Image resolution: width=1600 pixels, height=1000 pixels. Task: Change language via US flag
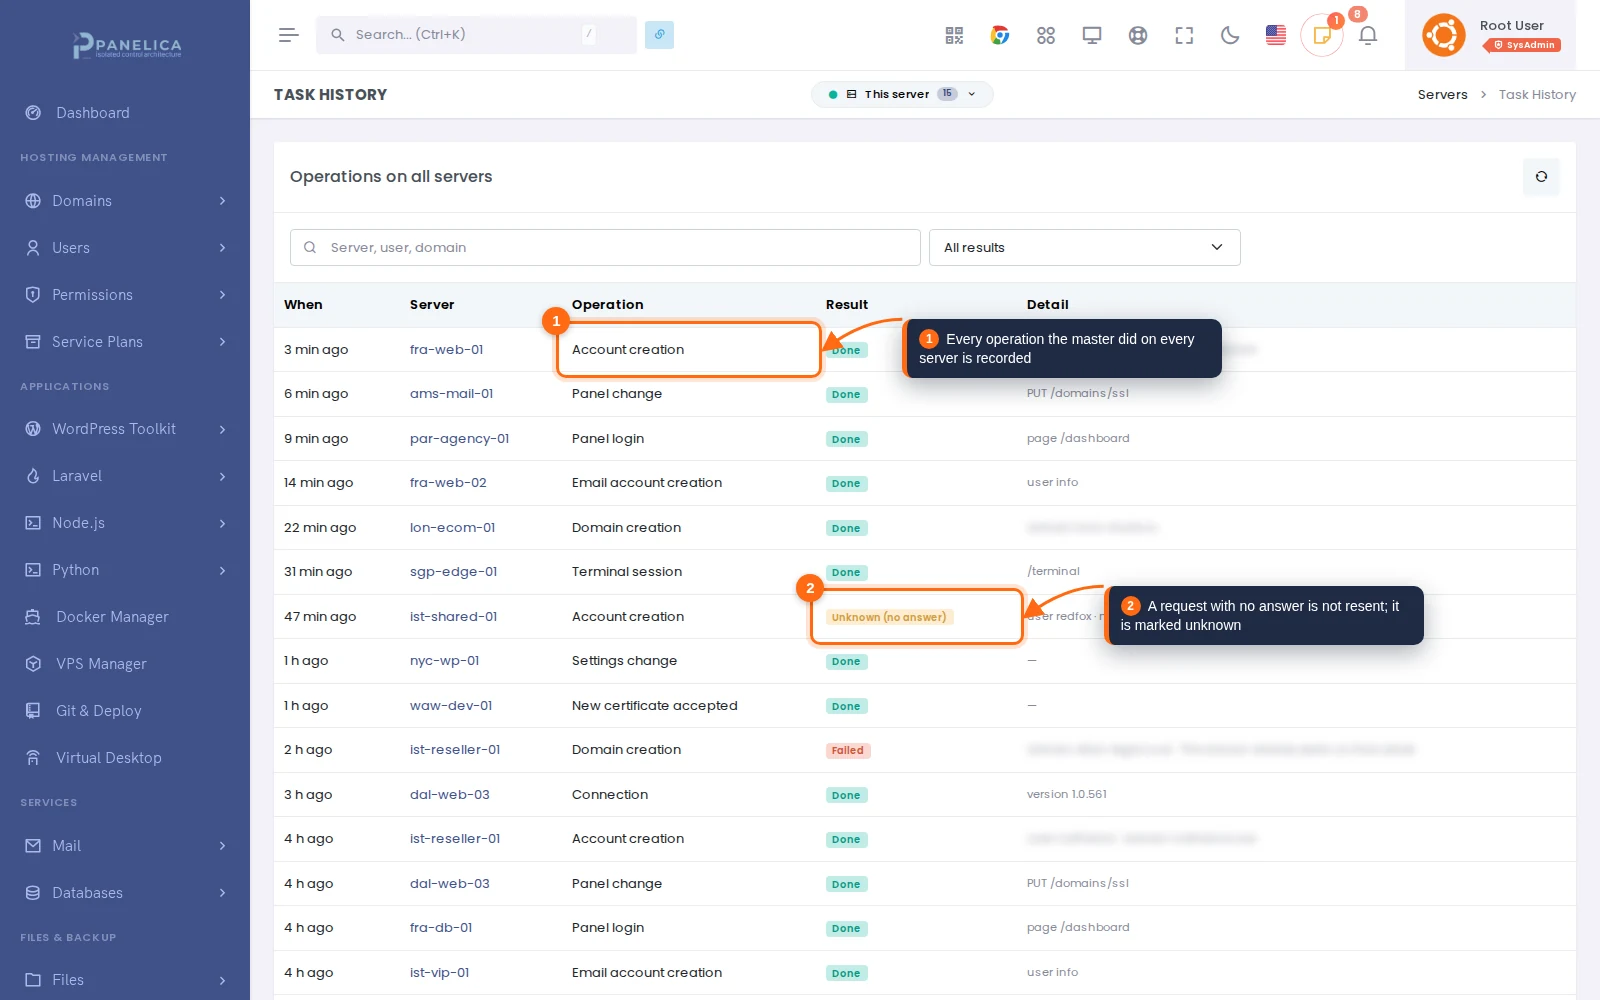coord(1276,36)
